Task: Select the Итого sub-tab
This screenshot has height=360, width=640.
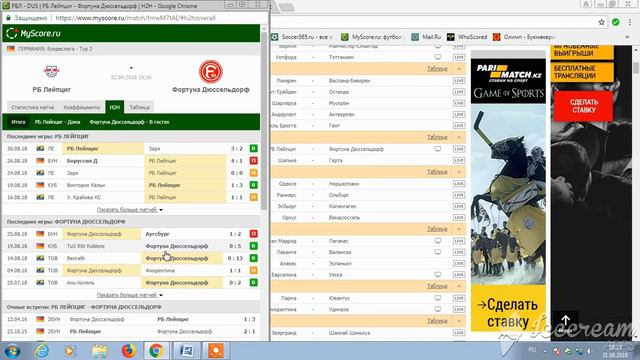Action: point(18,122)
